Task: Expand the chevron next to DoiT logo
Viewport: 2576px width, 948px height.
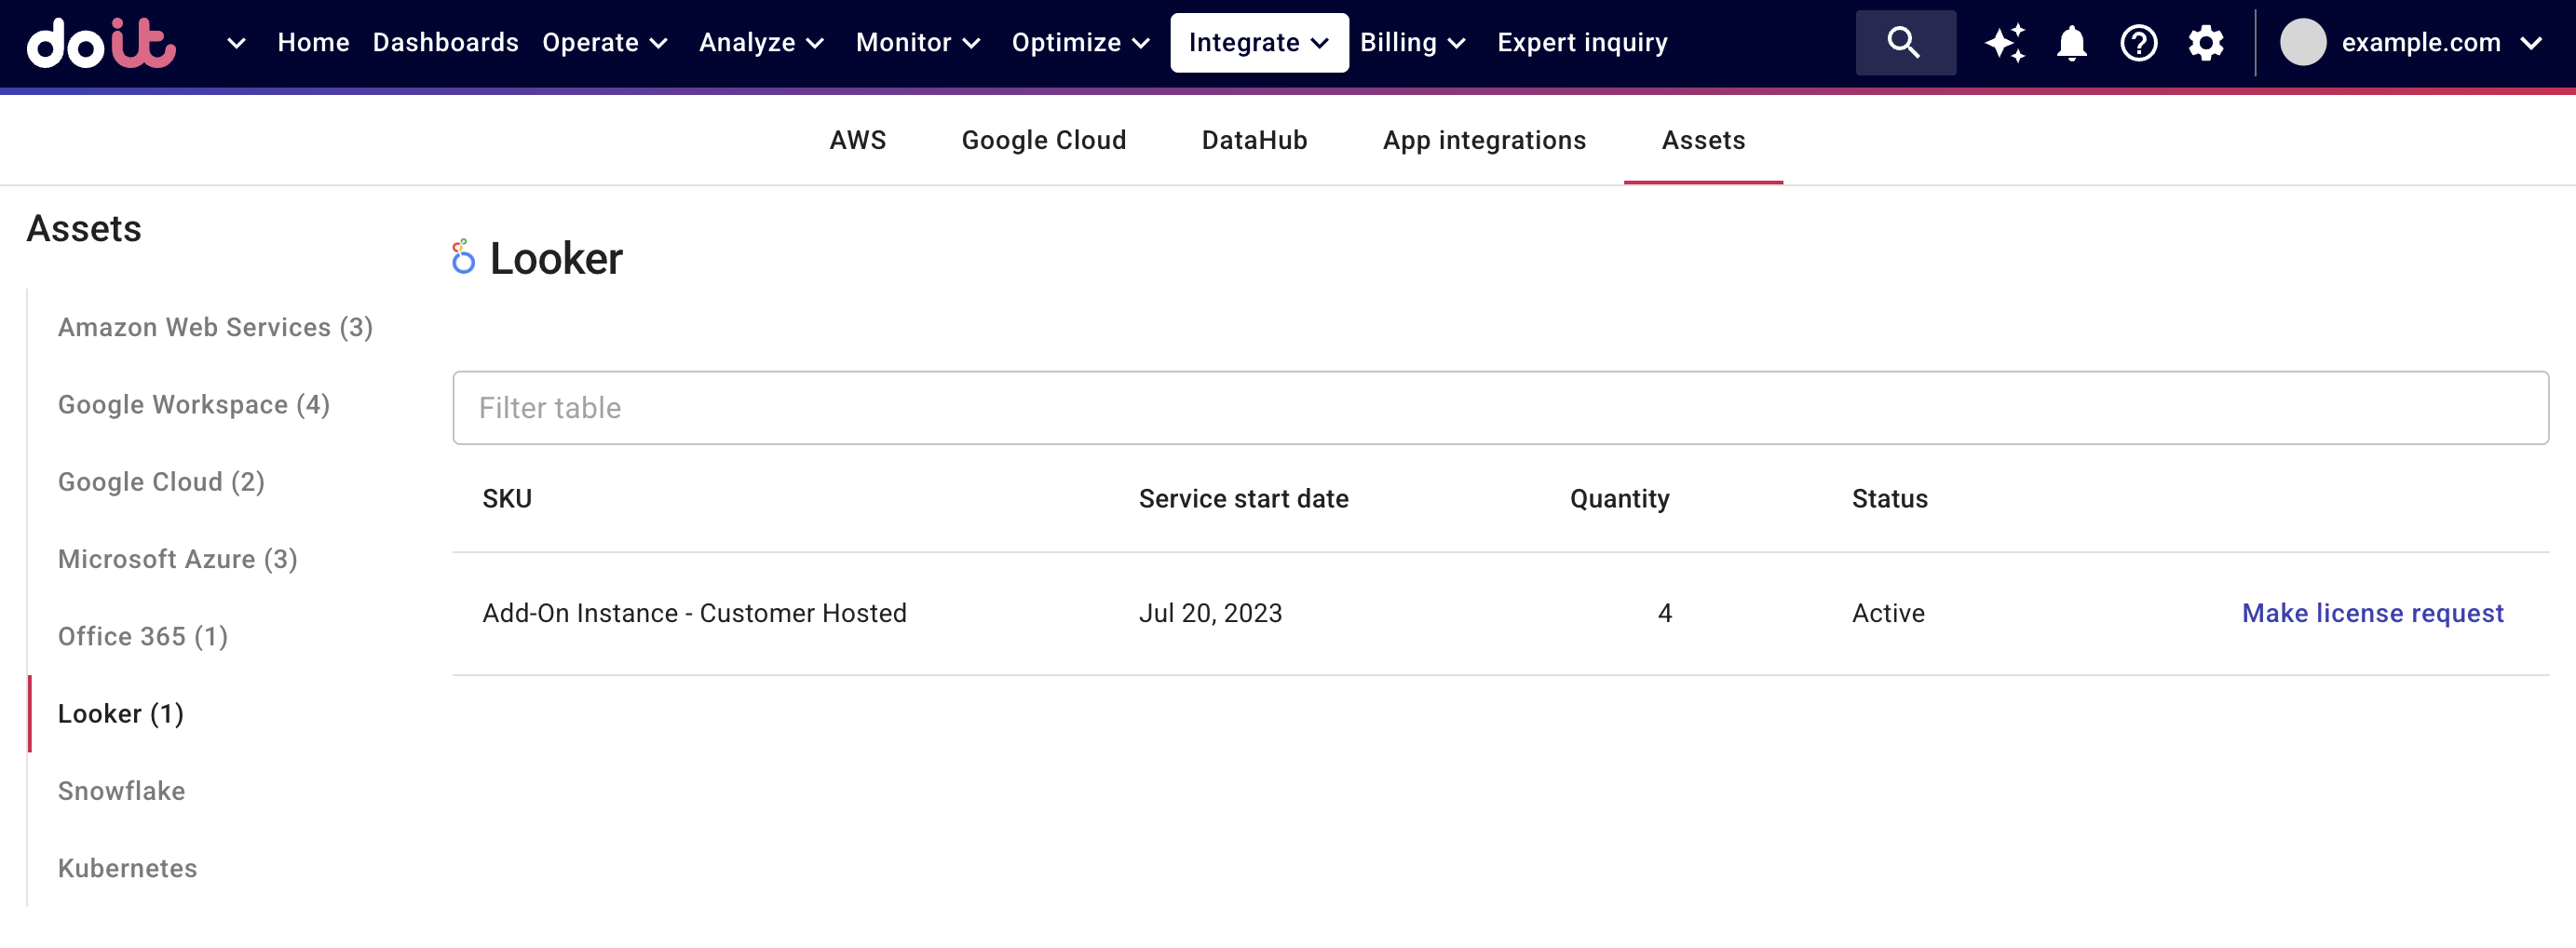Action: 236,43
